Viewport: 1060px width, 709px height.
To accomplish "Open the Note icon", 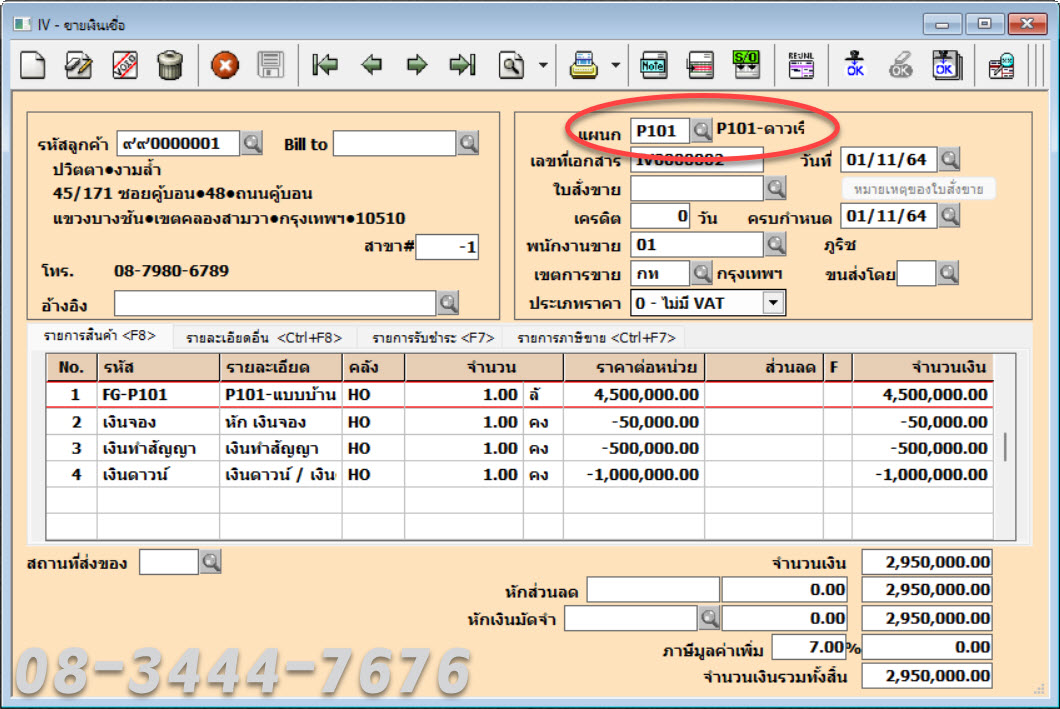I will tap(653, 66).
